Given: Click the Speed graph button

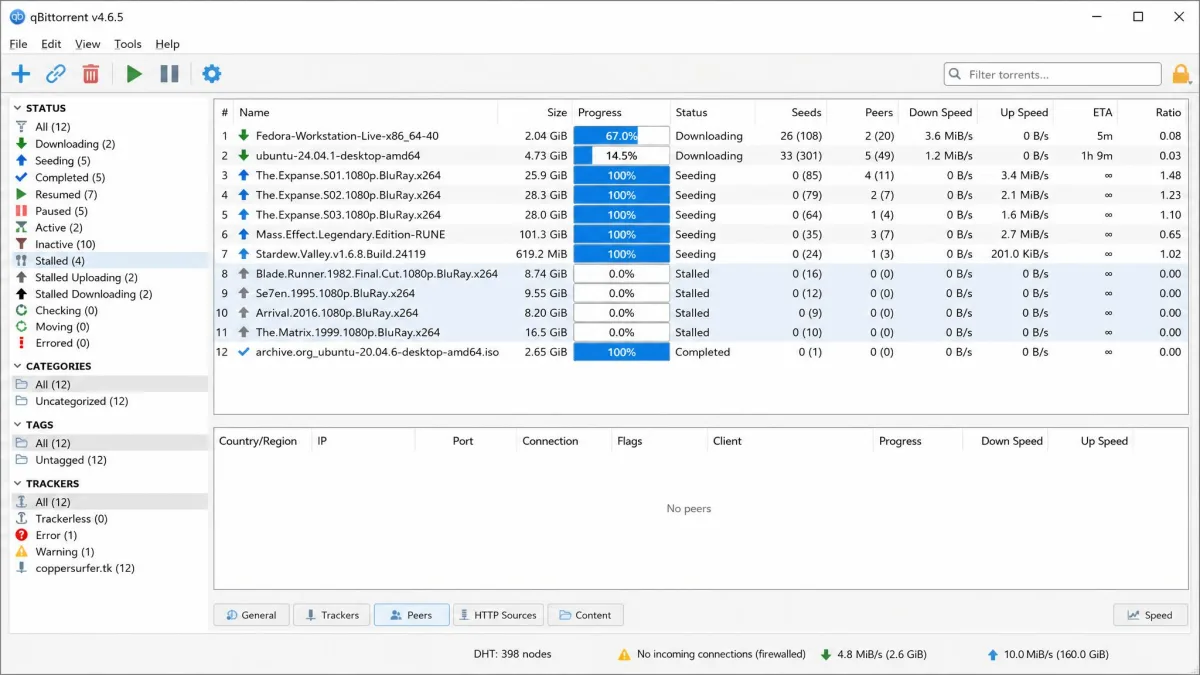Looking at the screenshot, I should [1150, 615].
